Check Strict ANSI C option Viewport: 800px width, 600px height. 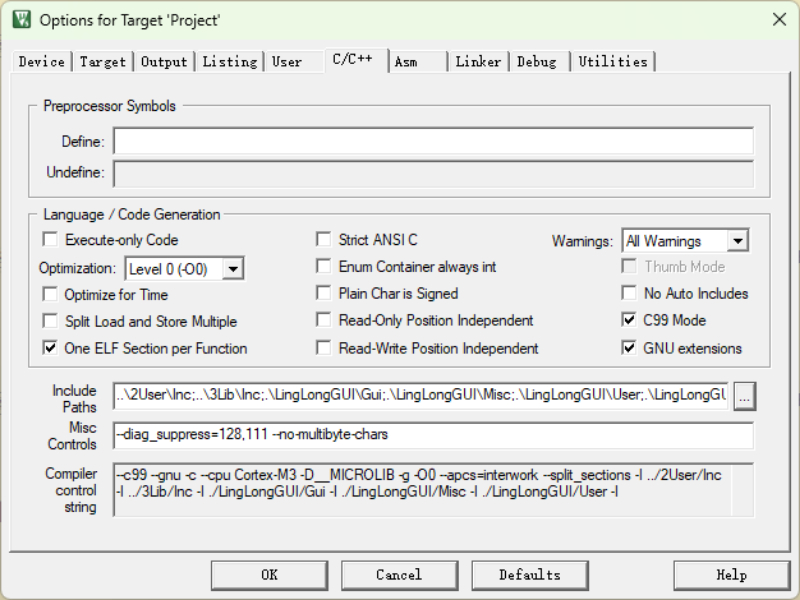(323, 240)
